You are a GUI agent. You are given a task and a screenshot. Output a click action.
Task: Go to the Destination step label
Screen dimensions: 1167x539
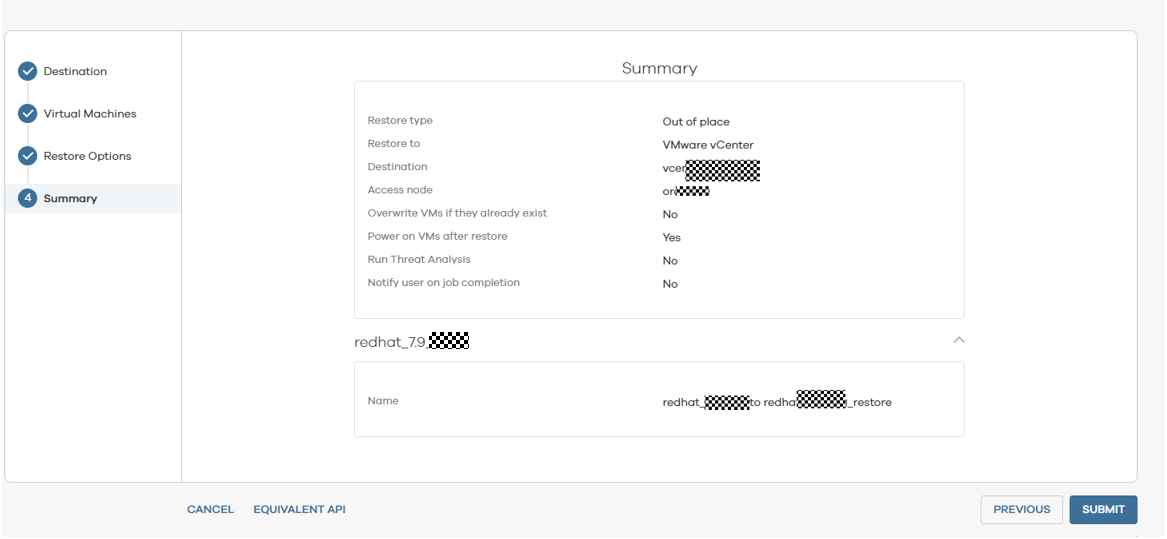click(75, 72)
